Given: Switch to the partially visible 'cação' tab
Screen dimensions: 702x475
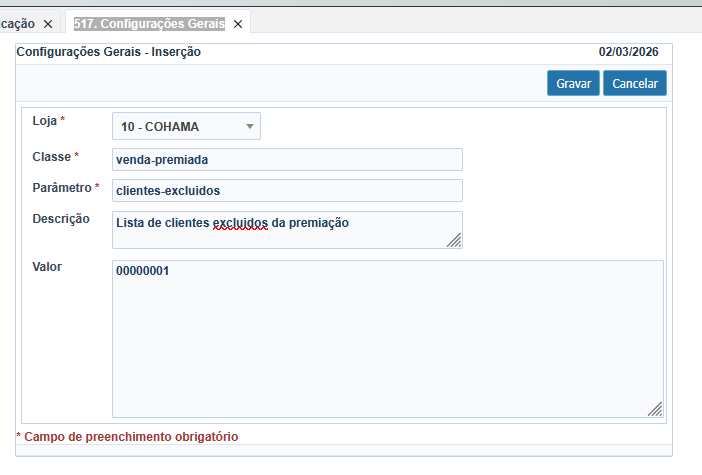Looking at the screenshot, I should click(x=18, y=23).
